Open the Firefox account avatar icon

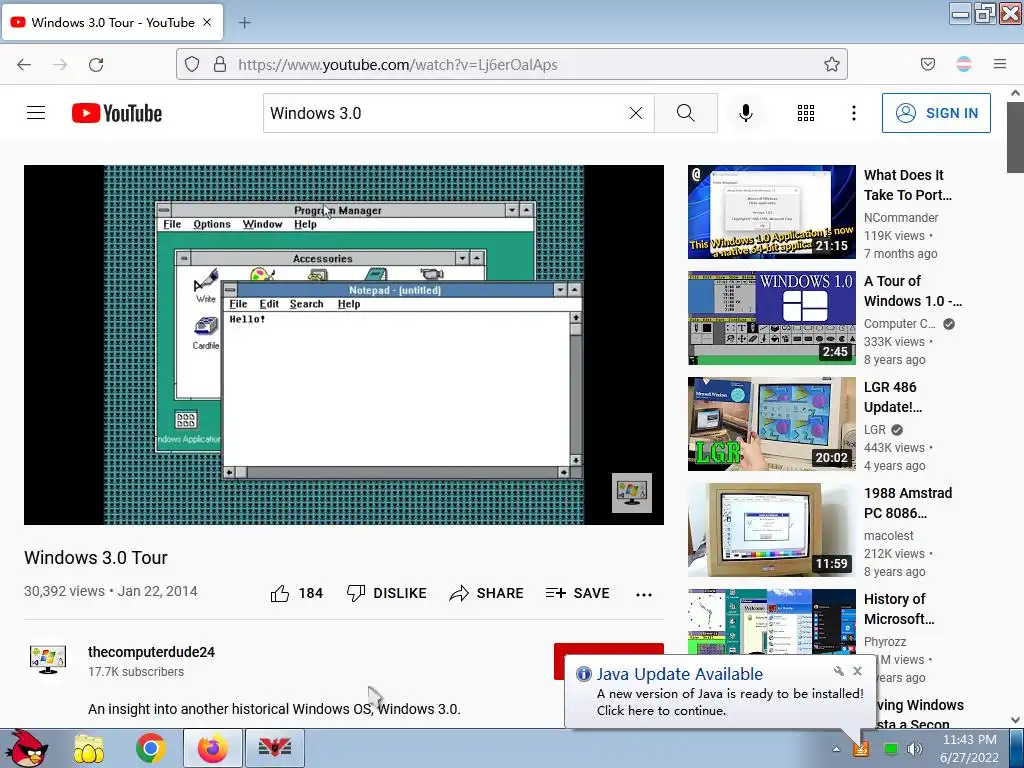(x=964, y=64)
